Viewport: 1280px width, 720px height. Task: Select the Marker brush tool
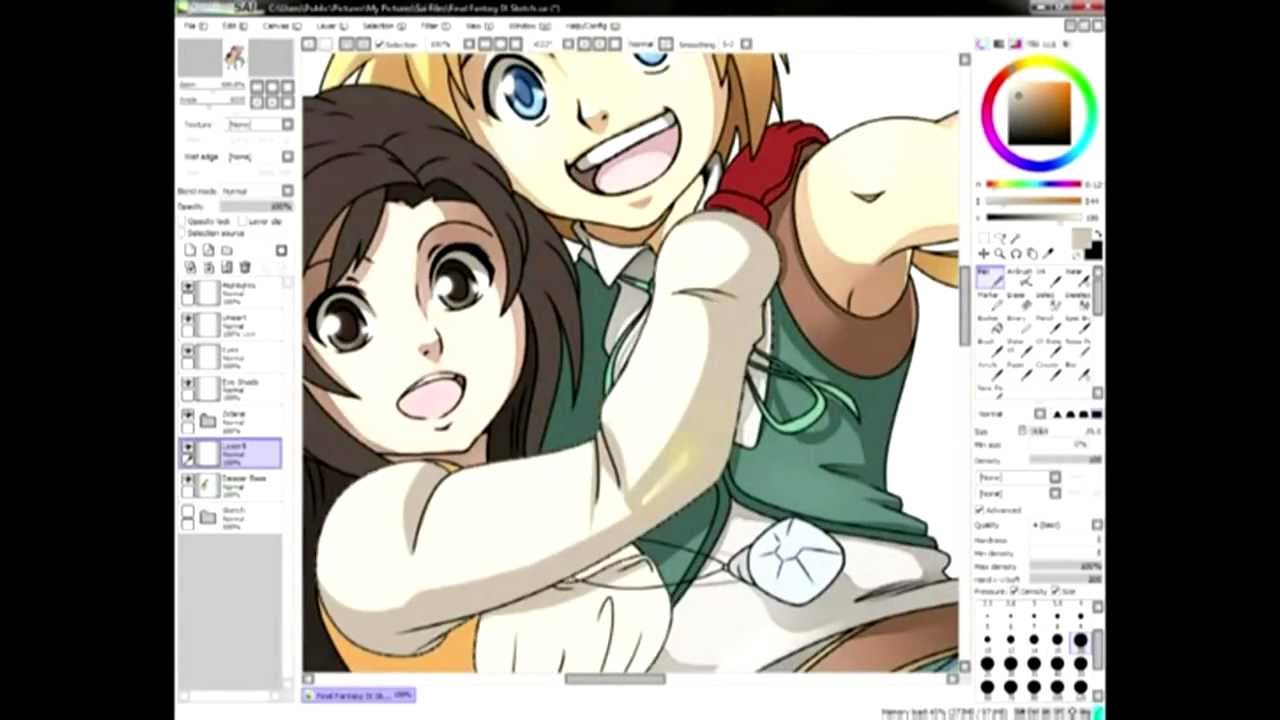991,302
